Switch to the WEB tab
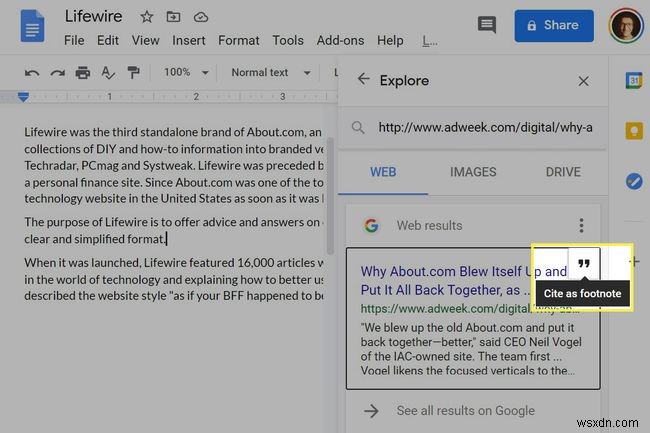 click(383, 172)
